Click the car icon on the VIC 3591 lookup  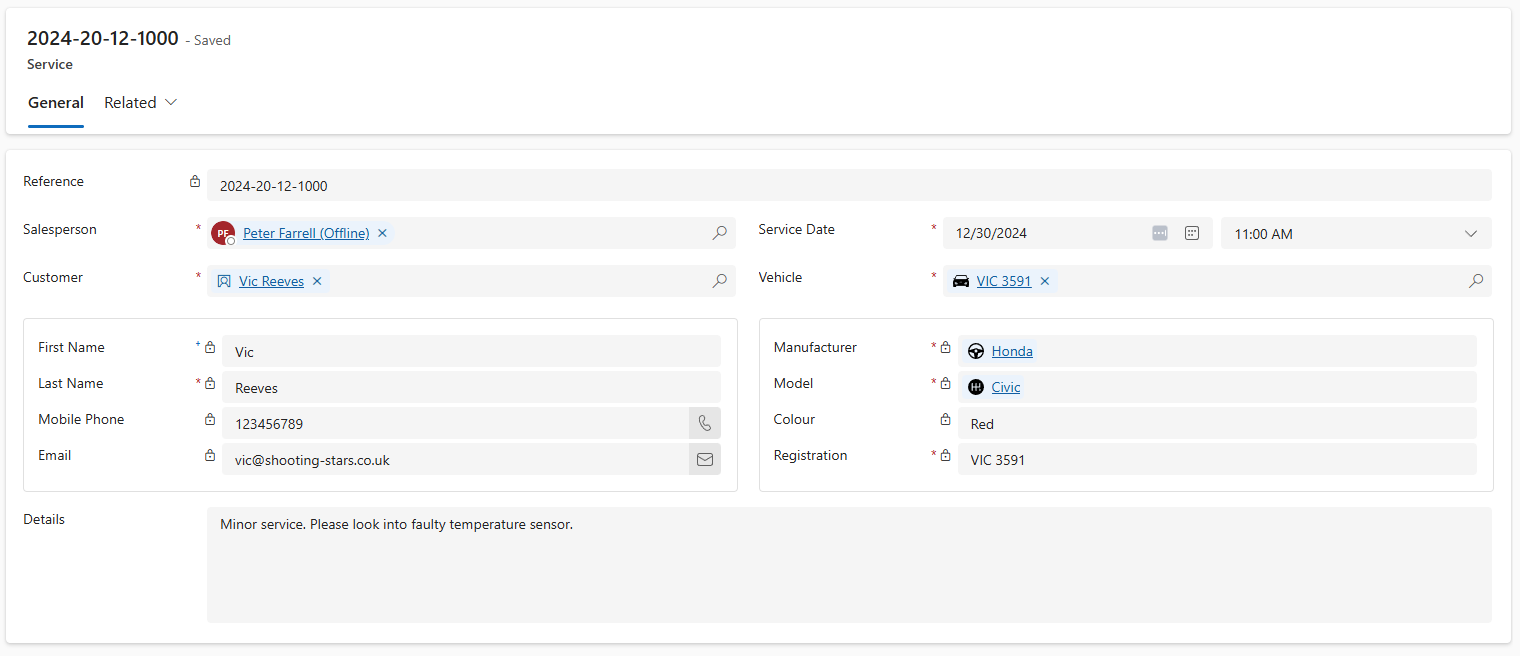[x=961, y=281]
